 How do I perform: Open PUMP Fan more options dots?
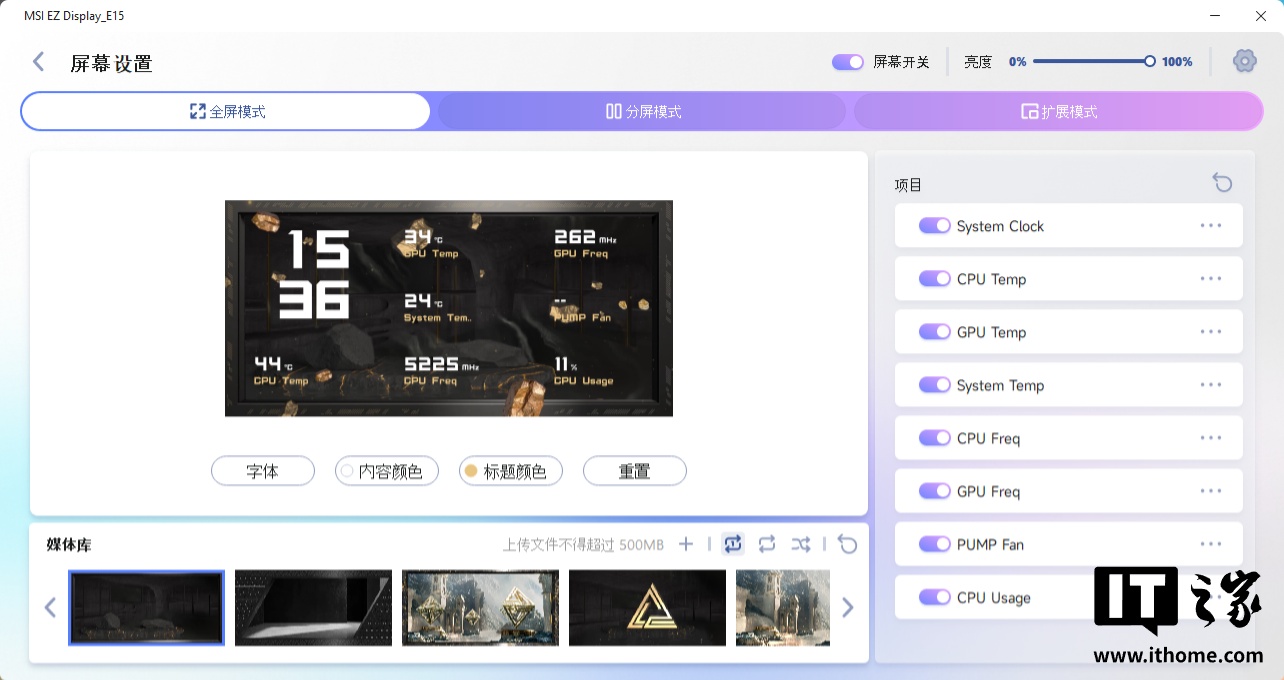click(1211, 544)
